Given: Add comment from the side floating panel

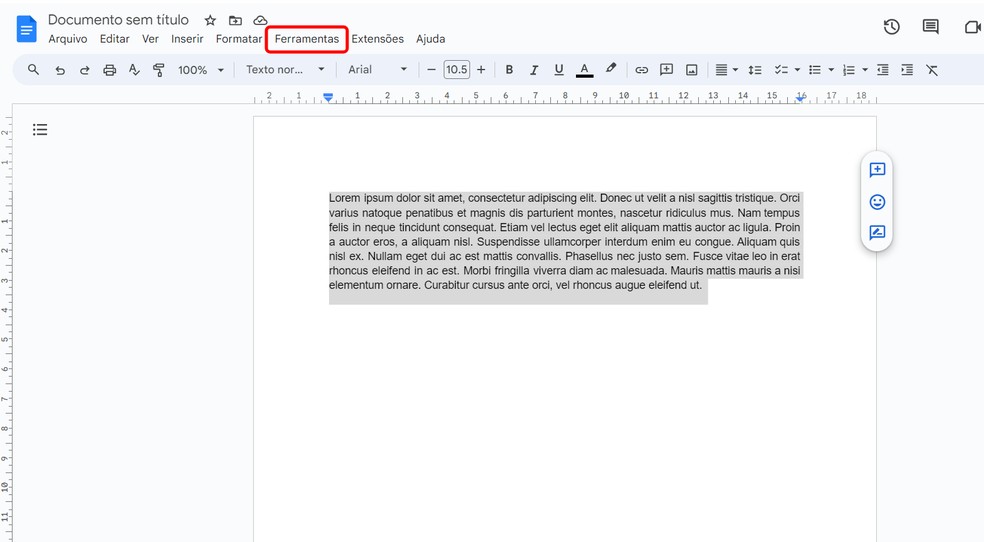Looking at the screenshot, I should click(x=877, y=170).
